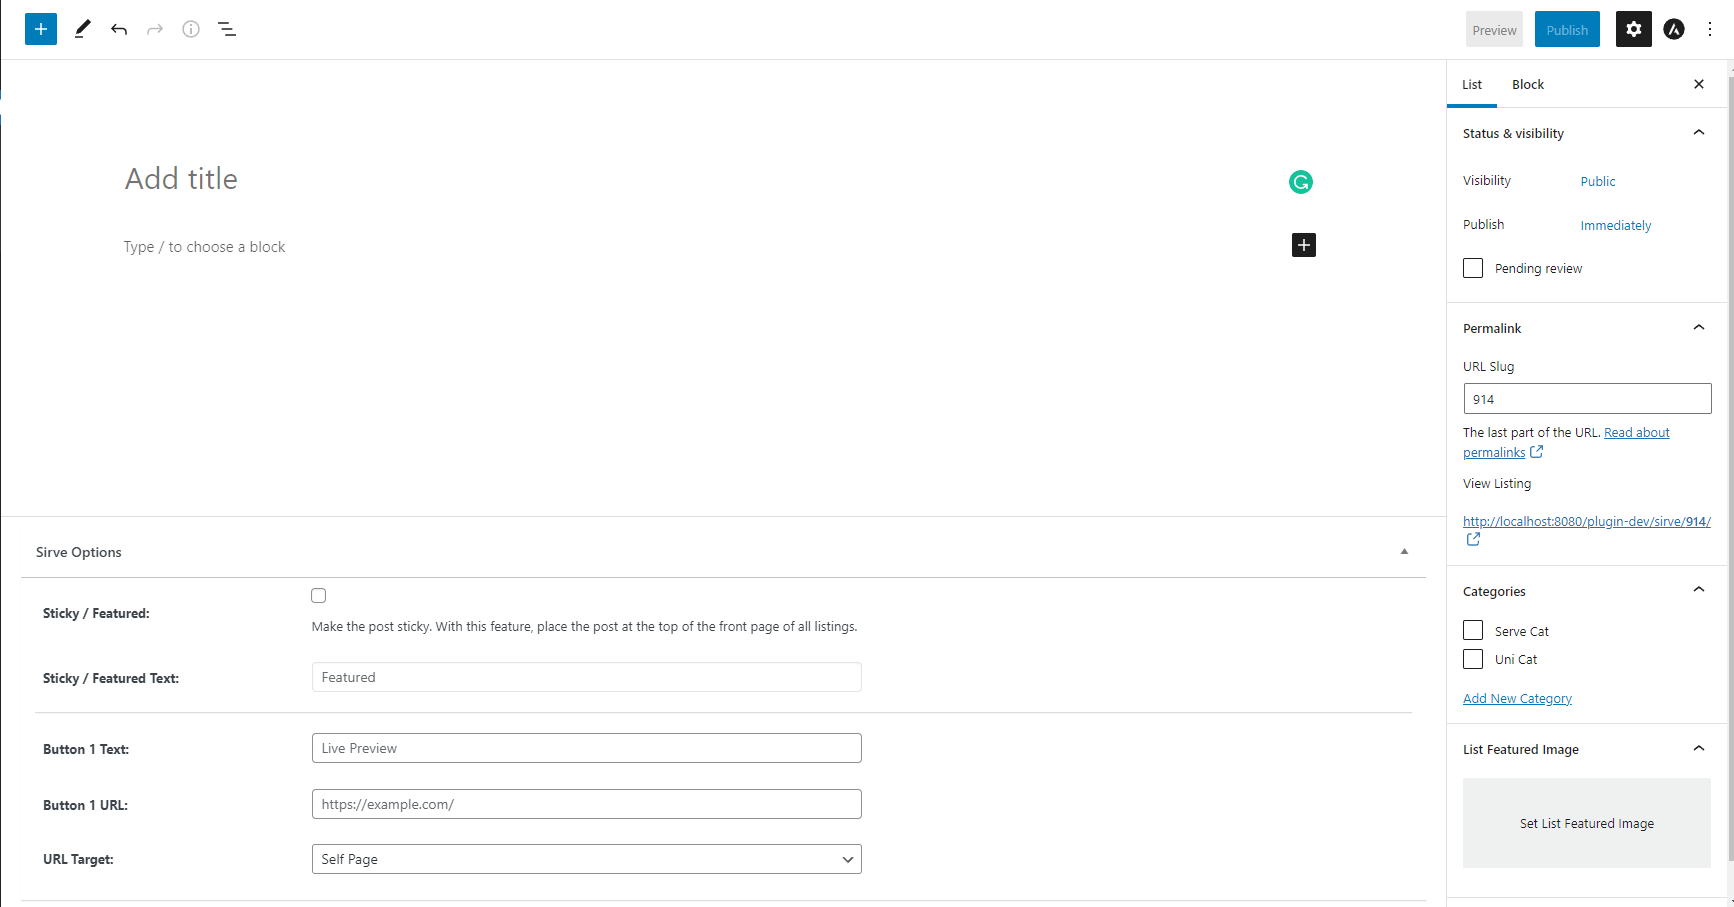Focus the Button 1 Text input
Image resolution: width=1734 pixels, height=907 pixels.
[586, 748]
